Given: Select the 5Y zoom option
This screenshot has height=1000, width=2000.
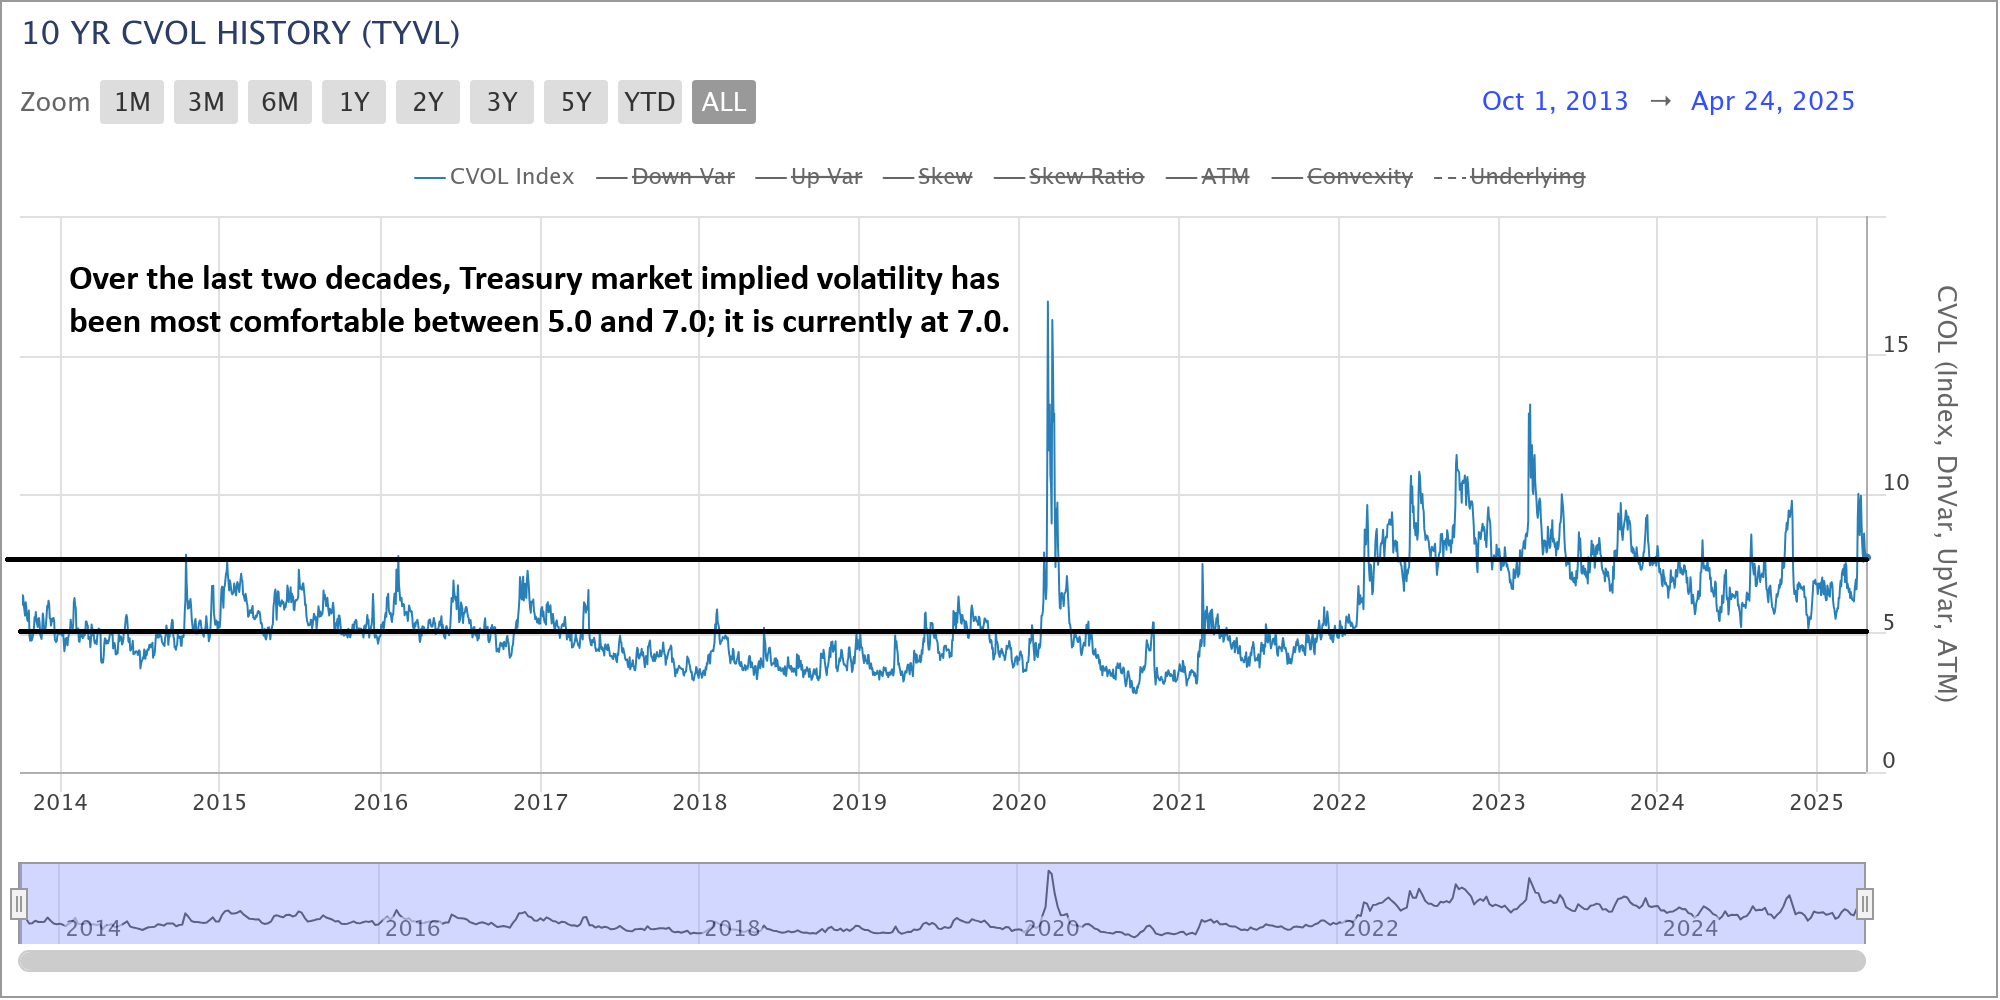Looking at the screenshot, I should coord(576,102).
